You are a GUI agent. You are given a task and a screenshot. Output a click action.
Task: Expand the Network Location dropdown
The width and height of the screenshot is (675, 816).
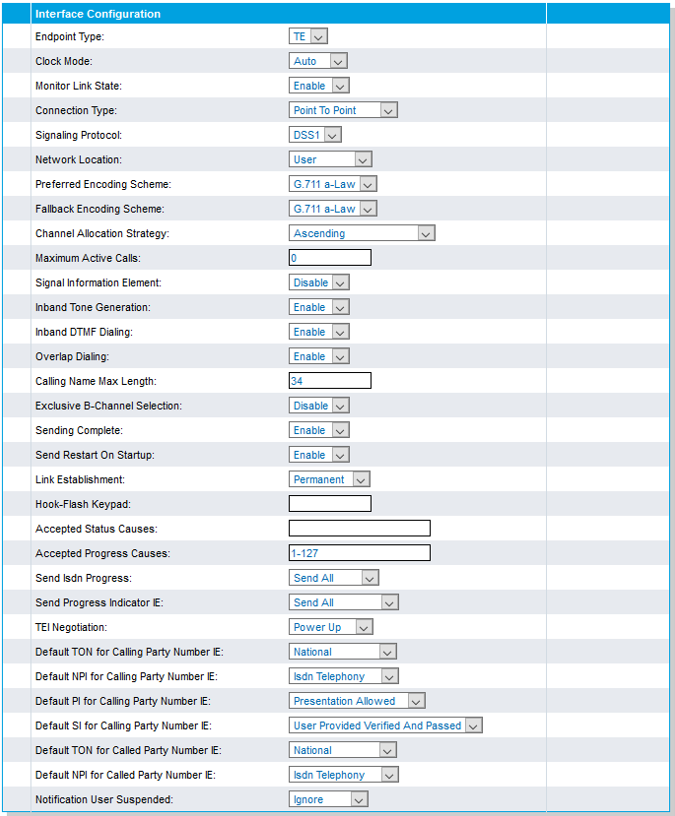pos(330,159)
